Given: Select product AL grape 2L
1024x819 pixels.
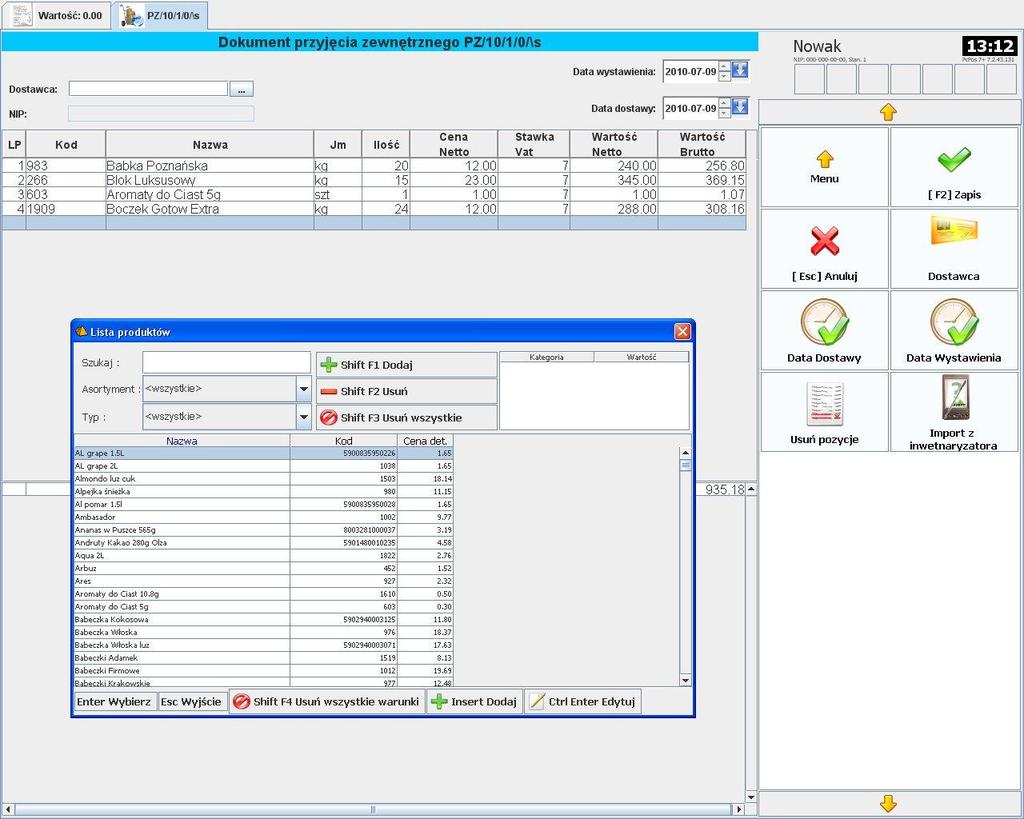Looking at the screenshot, I should (x=263, y=466).
